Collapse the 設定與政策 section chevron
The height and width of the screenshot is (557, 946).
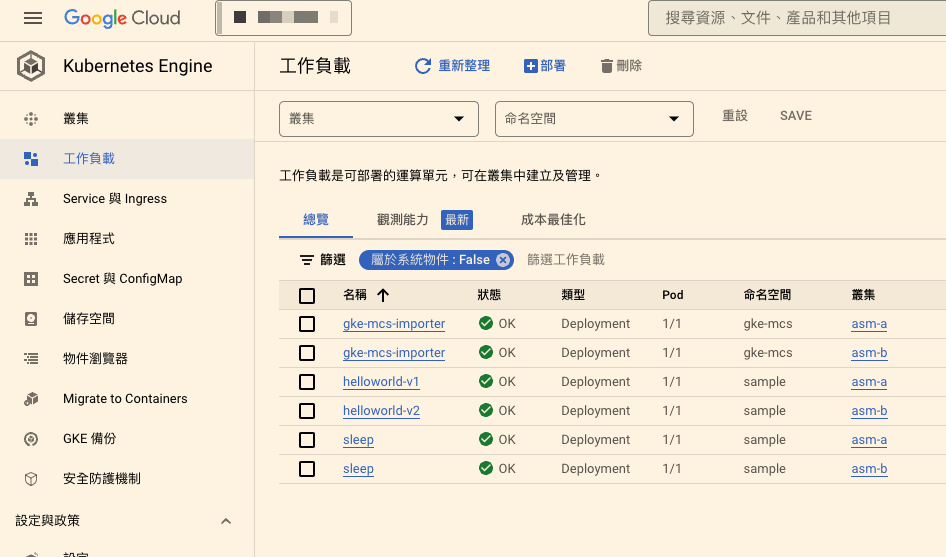(226, 521)
